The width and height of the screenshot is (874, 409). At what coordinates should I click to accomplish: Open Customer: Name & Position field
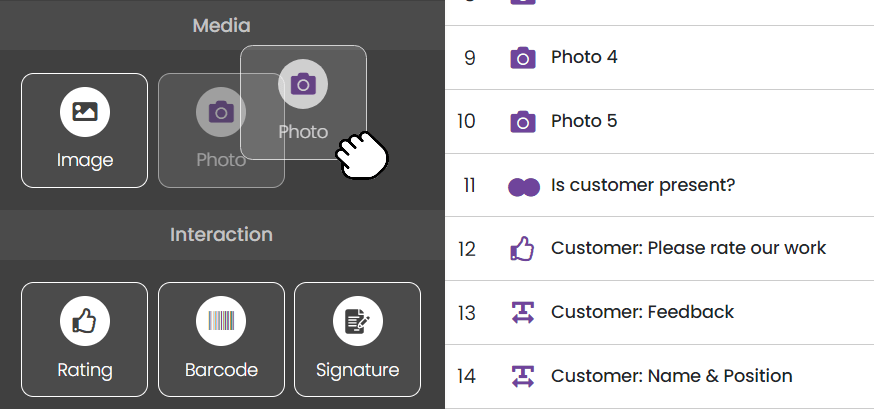[671, 376]
